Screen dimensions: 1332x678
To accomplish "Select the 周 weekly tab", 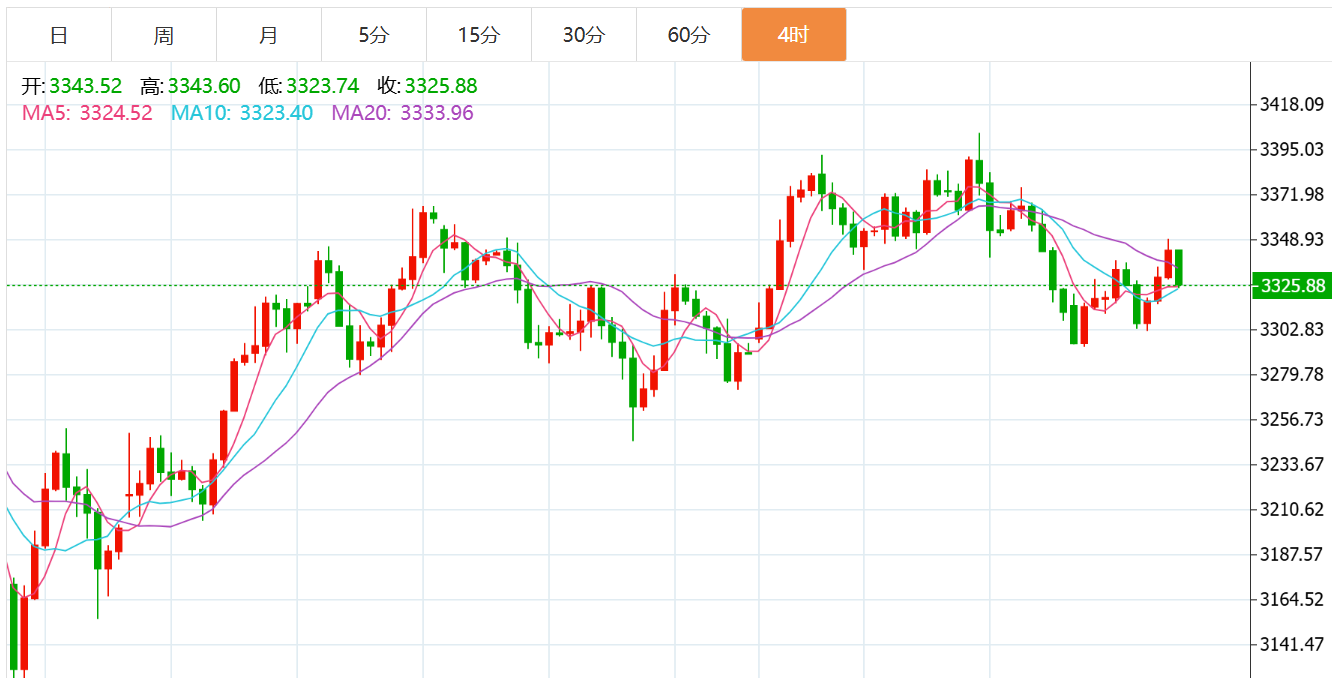I will tap(164, 35).
